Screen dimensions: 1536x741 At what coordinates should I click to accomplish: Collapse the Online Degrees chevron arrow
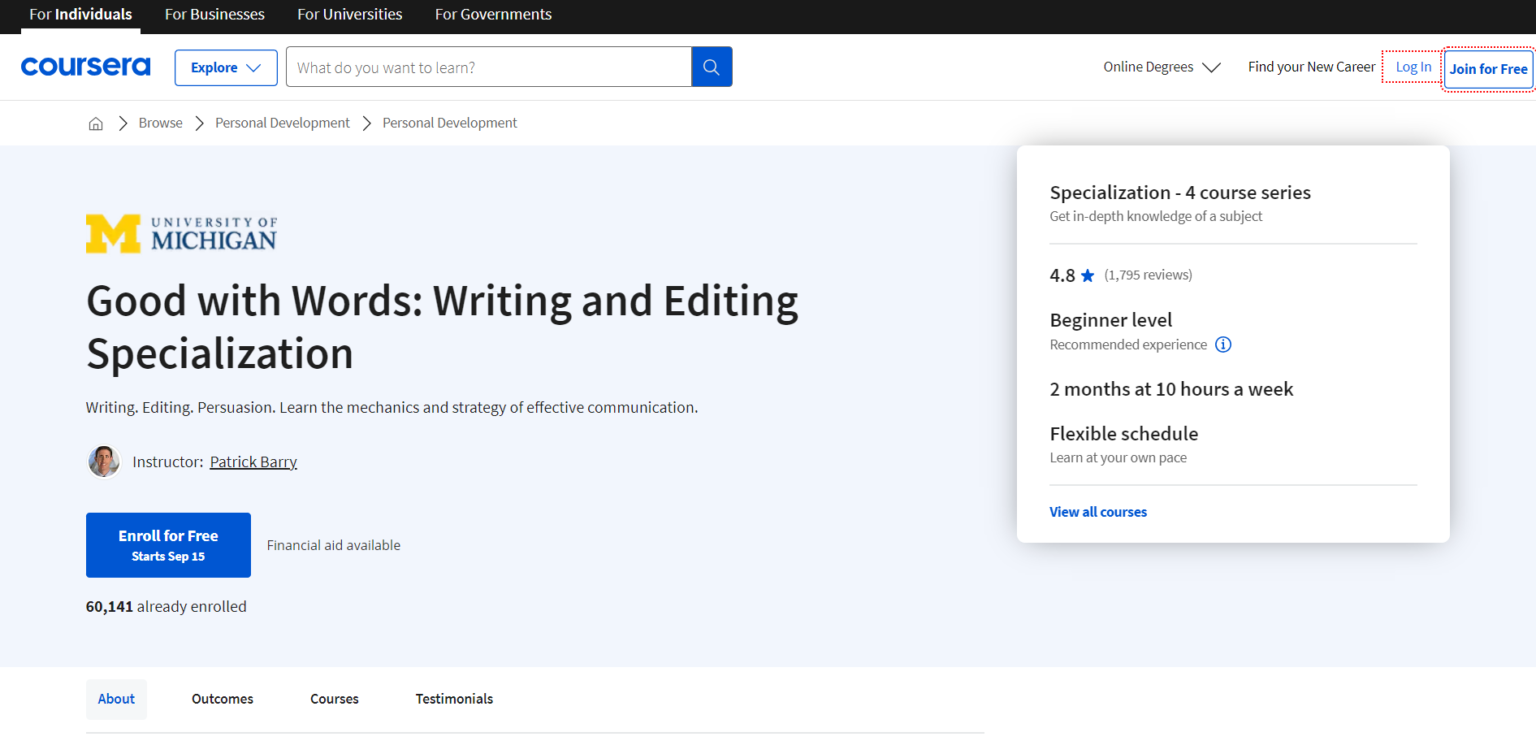1211,67
